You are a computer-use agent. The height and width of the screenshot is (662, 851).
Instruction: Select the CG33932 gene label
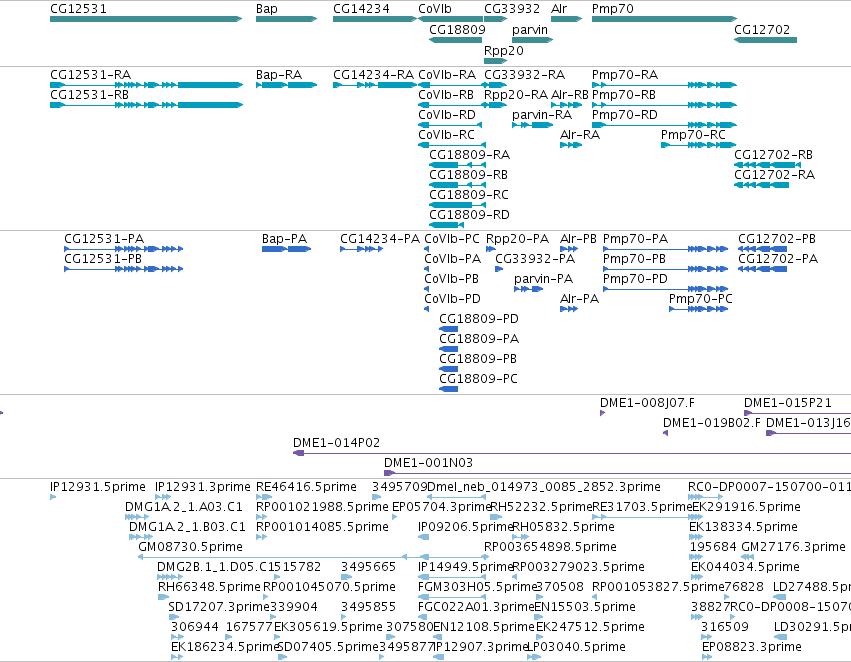(512, 9)
